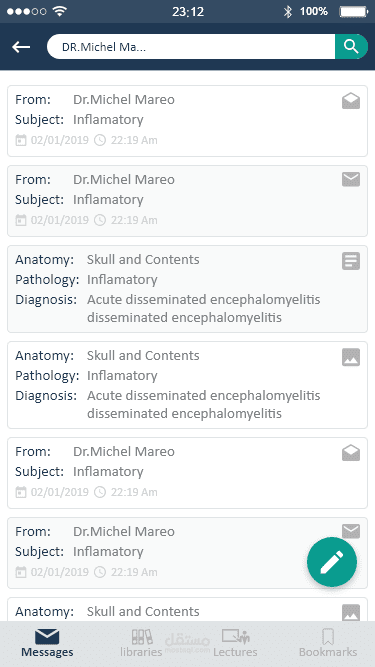Go to the Lectures tab

click(x=235, y=643)
